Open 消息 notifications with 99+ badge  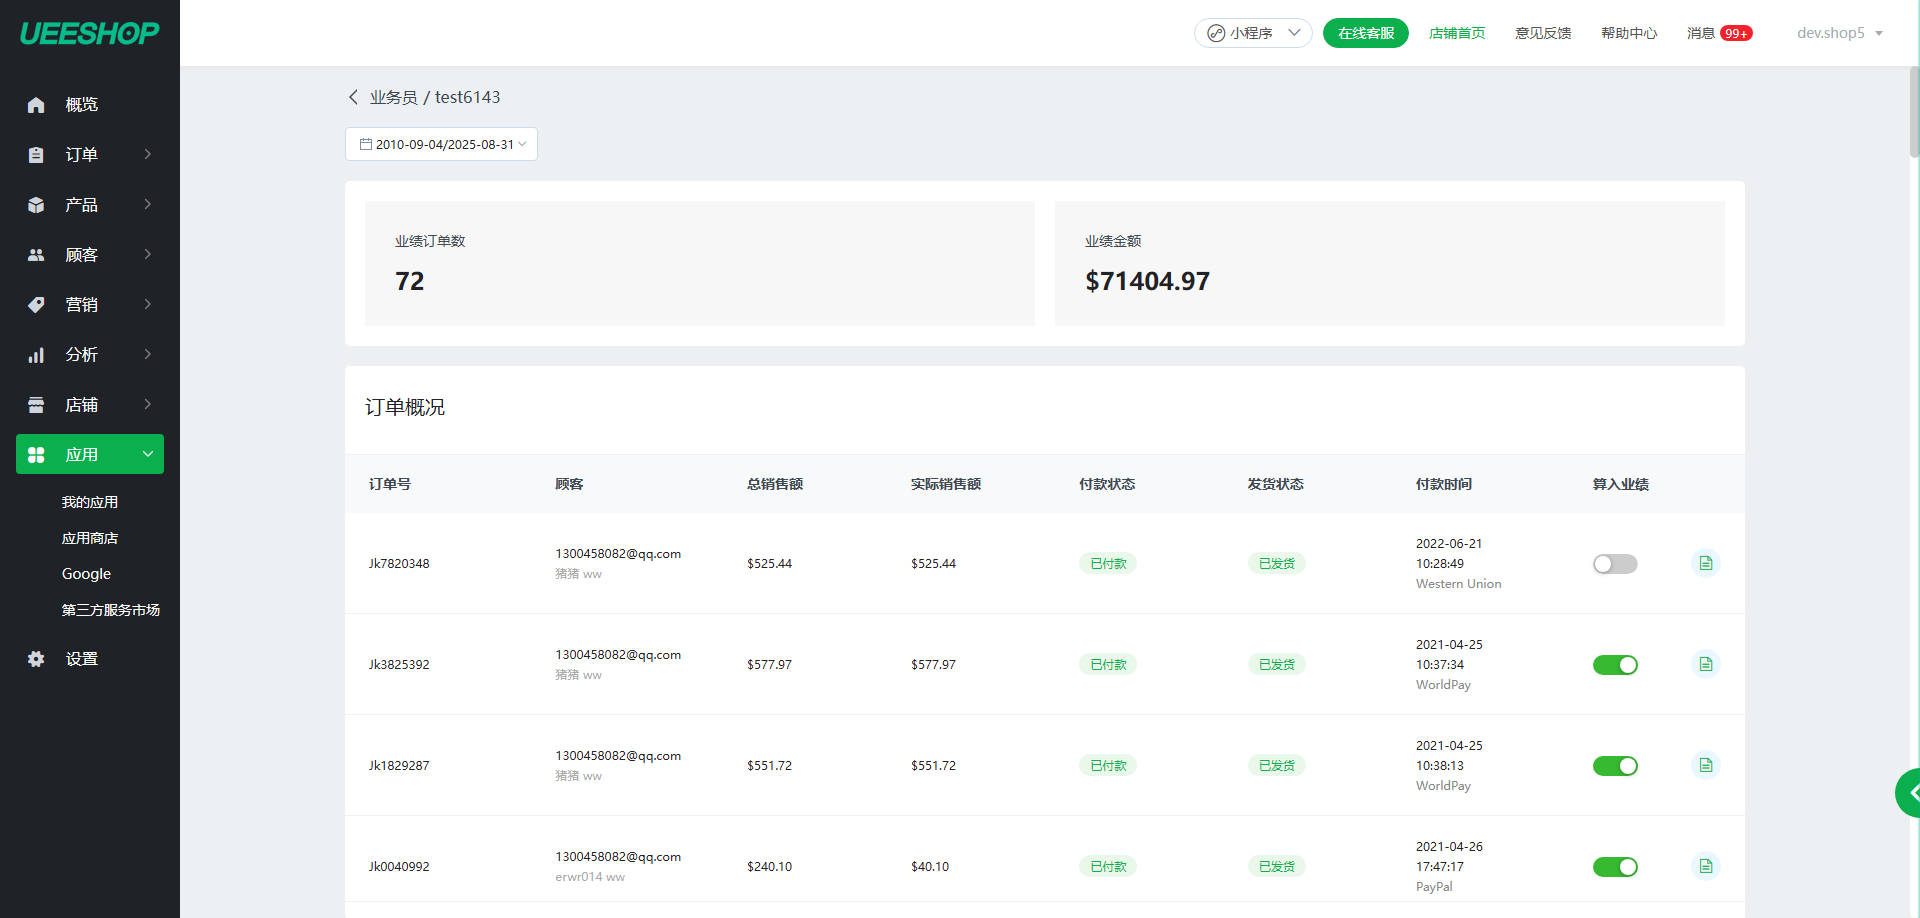pos(1718,33)
